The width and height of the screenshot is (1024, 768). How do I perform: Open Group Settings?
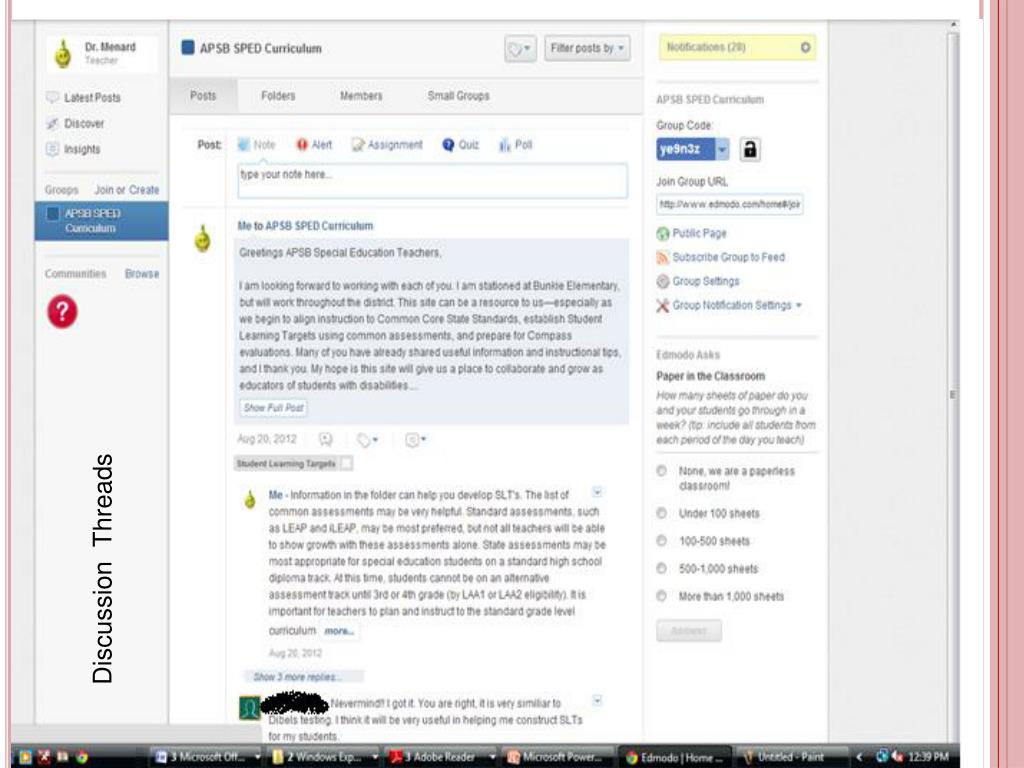pyautogui.click(x=705, y=281)
